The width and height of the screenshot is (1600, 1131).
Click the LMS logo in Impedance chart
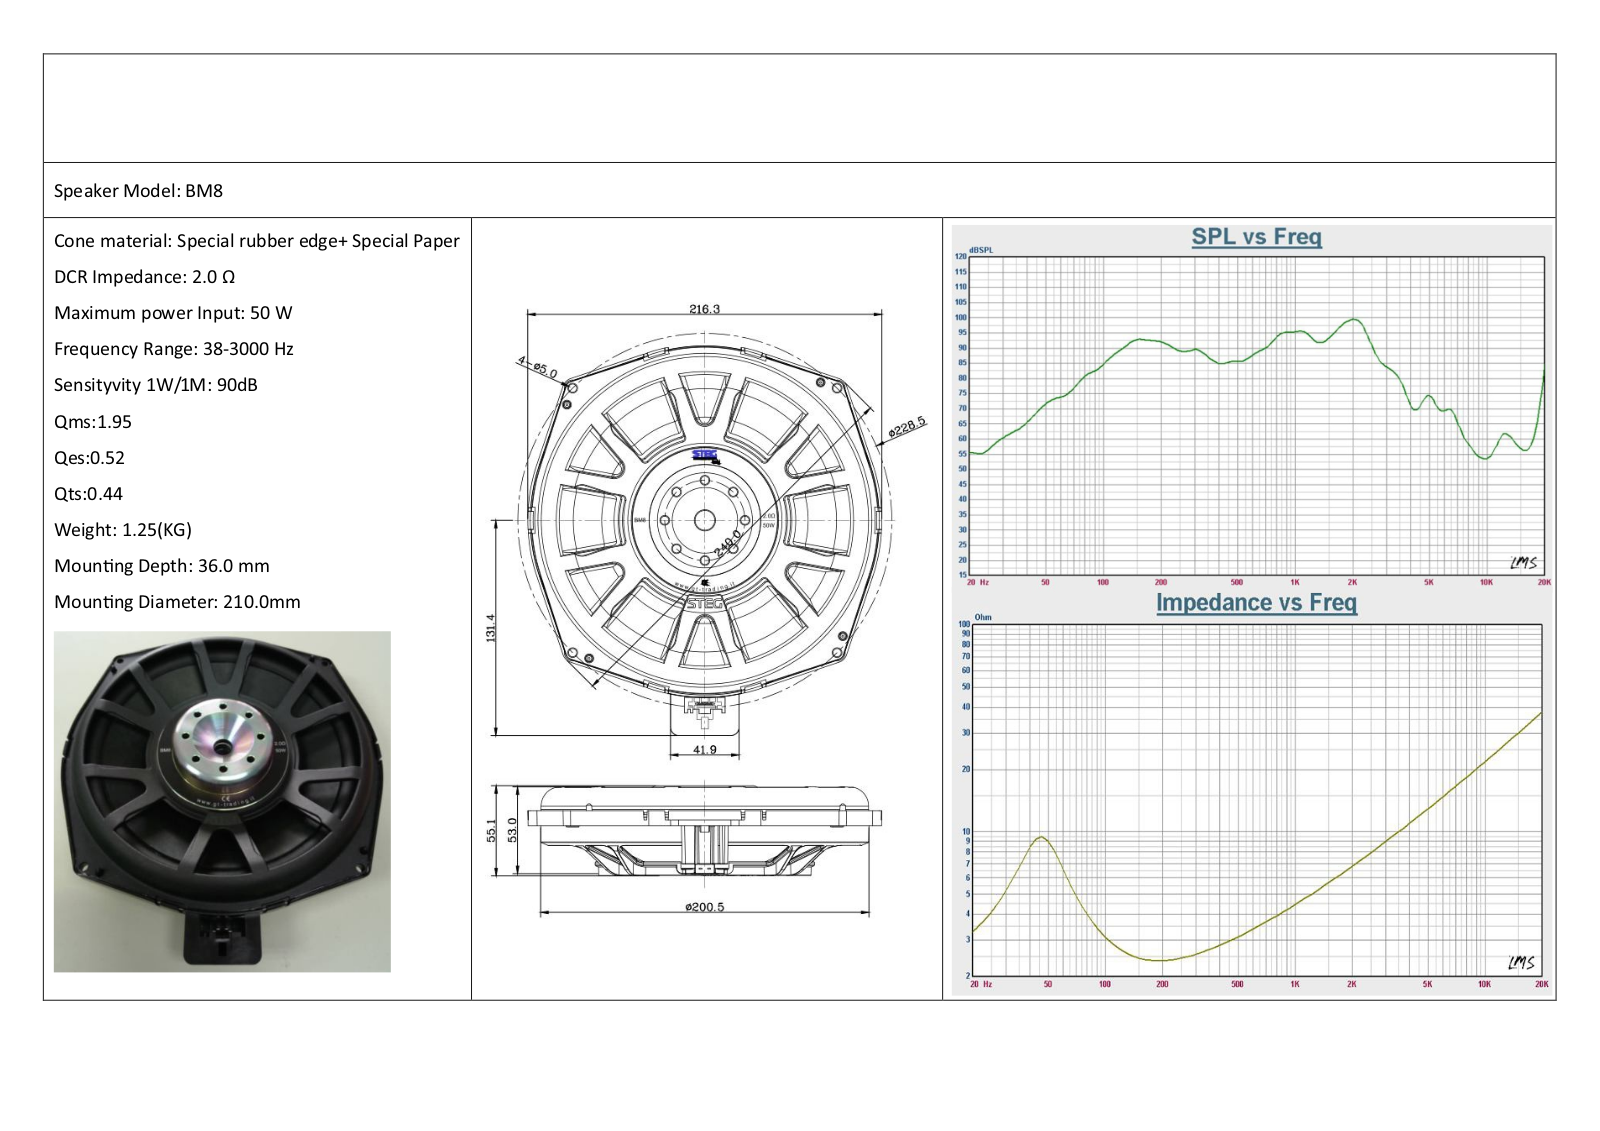pos(1521,963)
